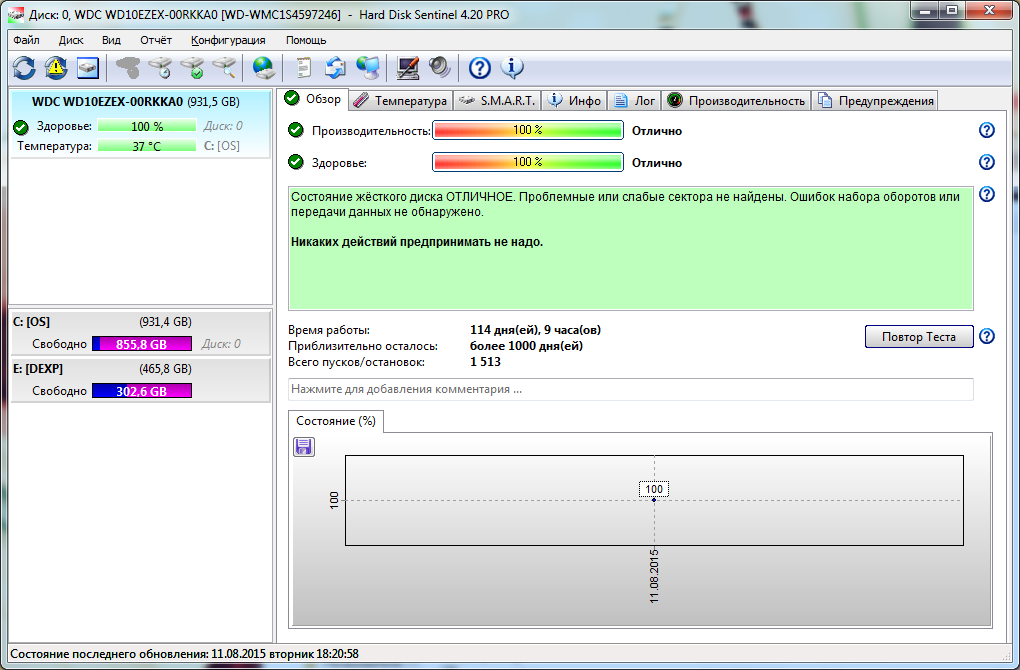Click help icon next to Повтор Теста

click(x=987, y=336)
